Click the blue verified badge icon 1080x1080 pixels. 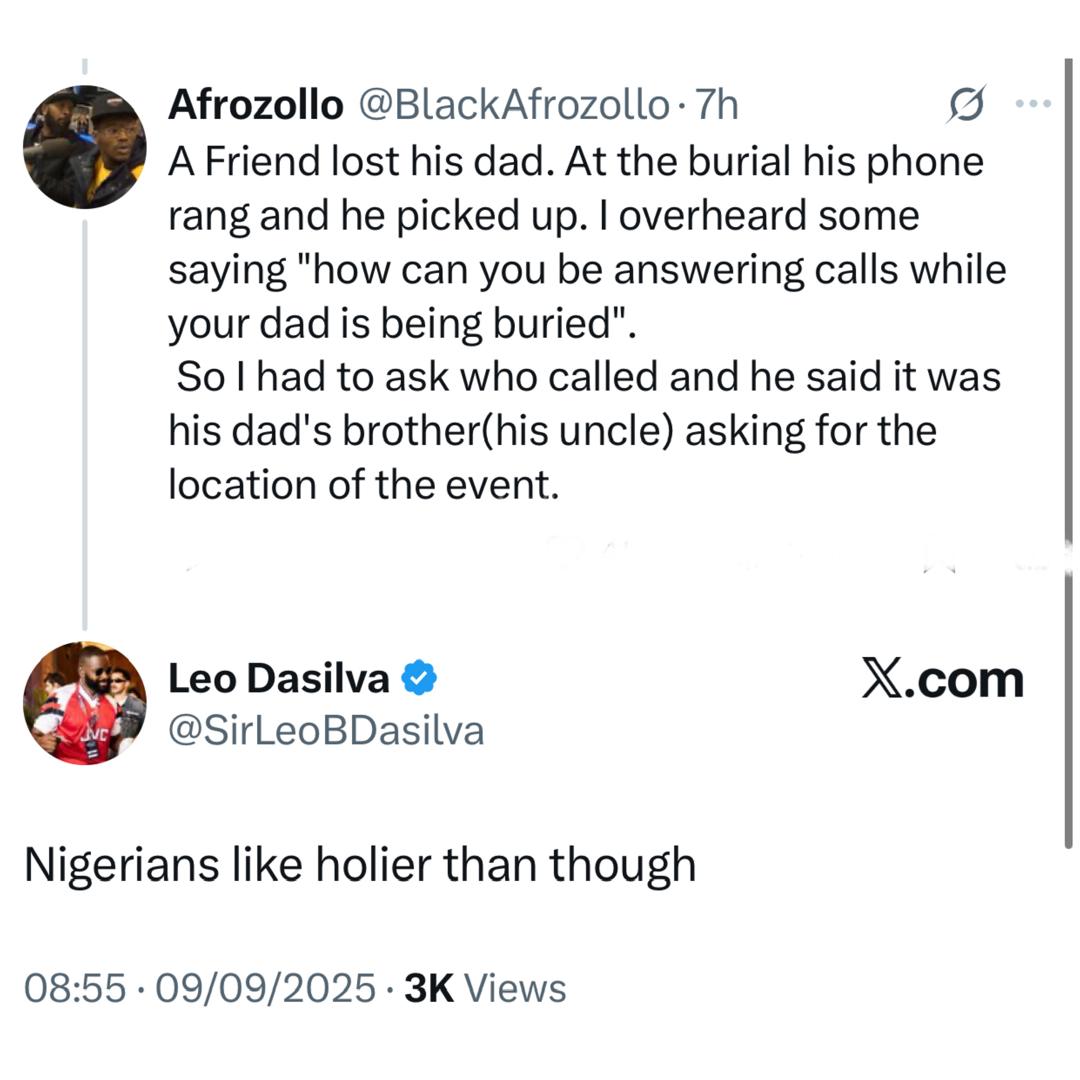(x=419, y=679)
